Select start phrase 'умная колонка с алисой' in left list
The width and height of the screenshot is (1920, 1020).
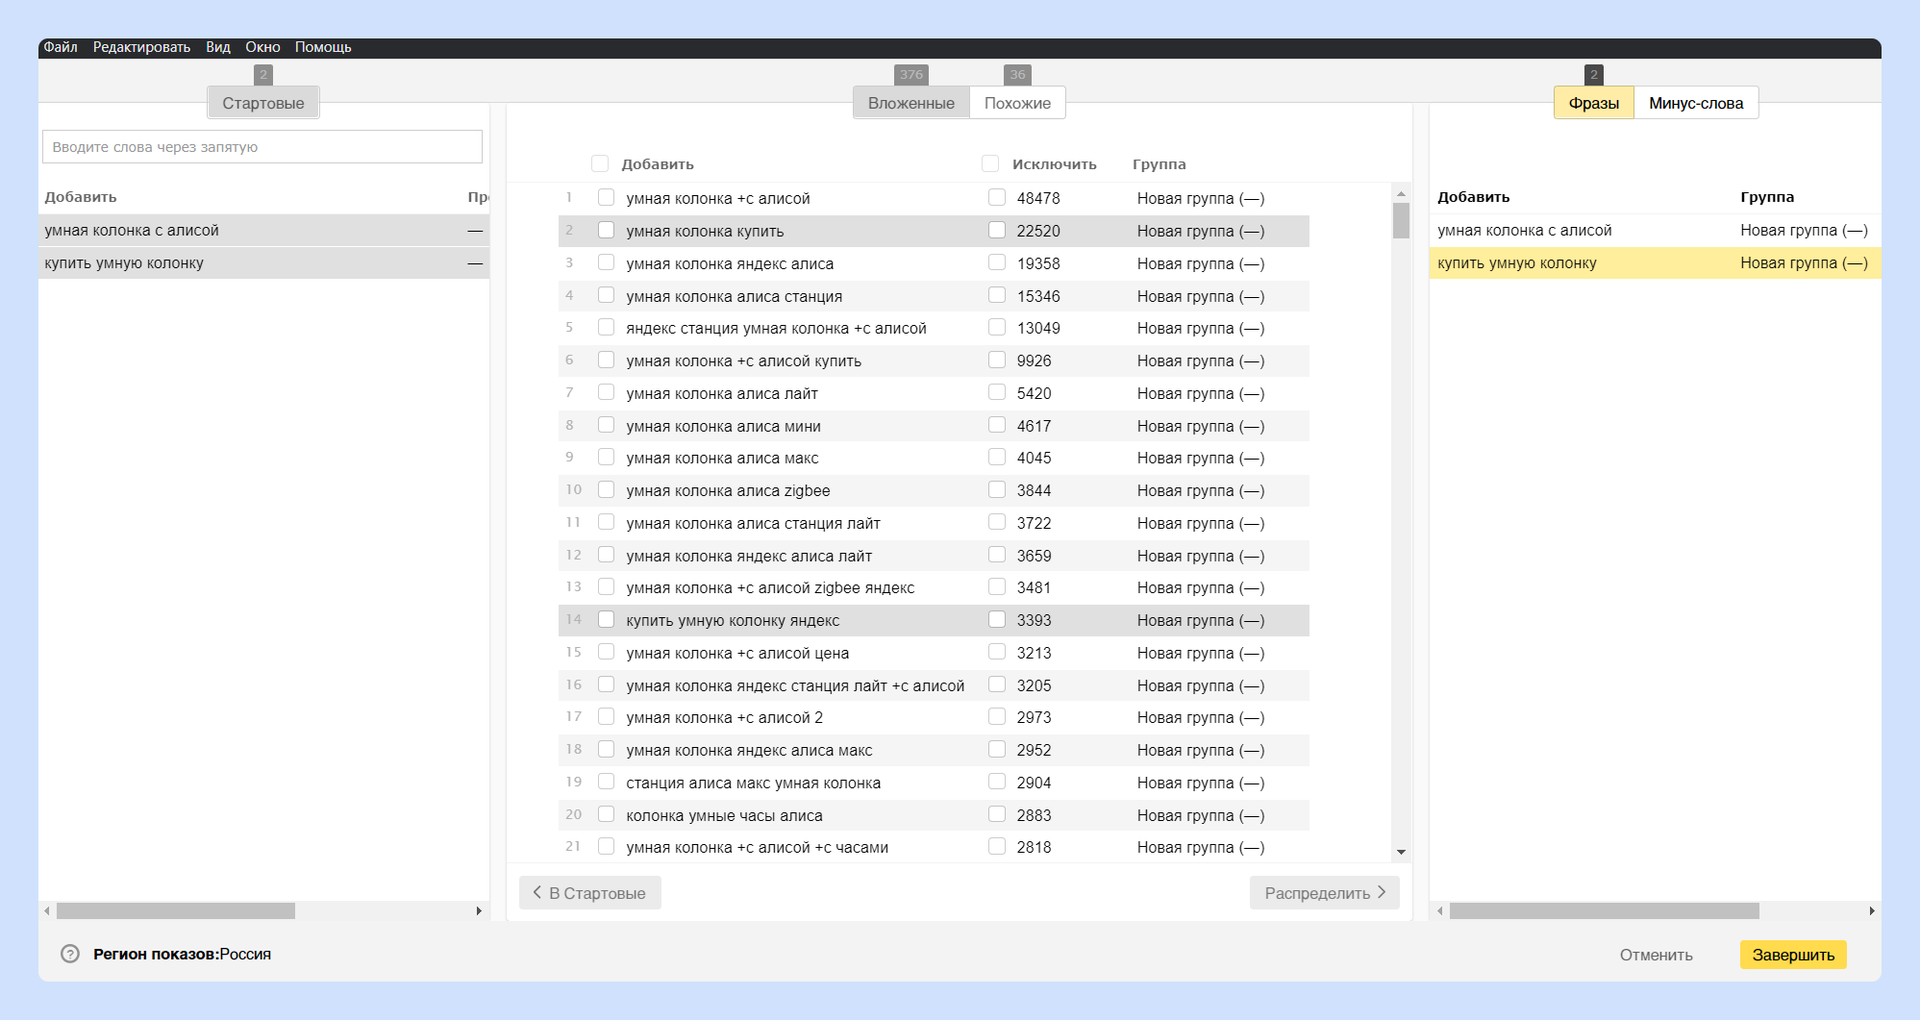(264, 230)
